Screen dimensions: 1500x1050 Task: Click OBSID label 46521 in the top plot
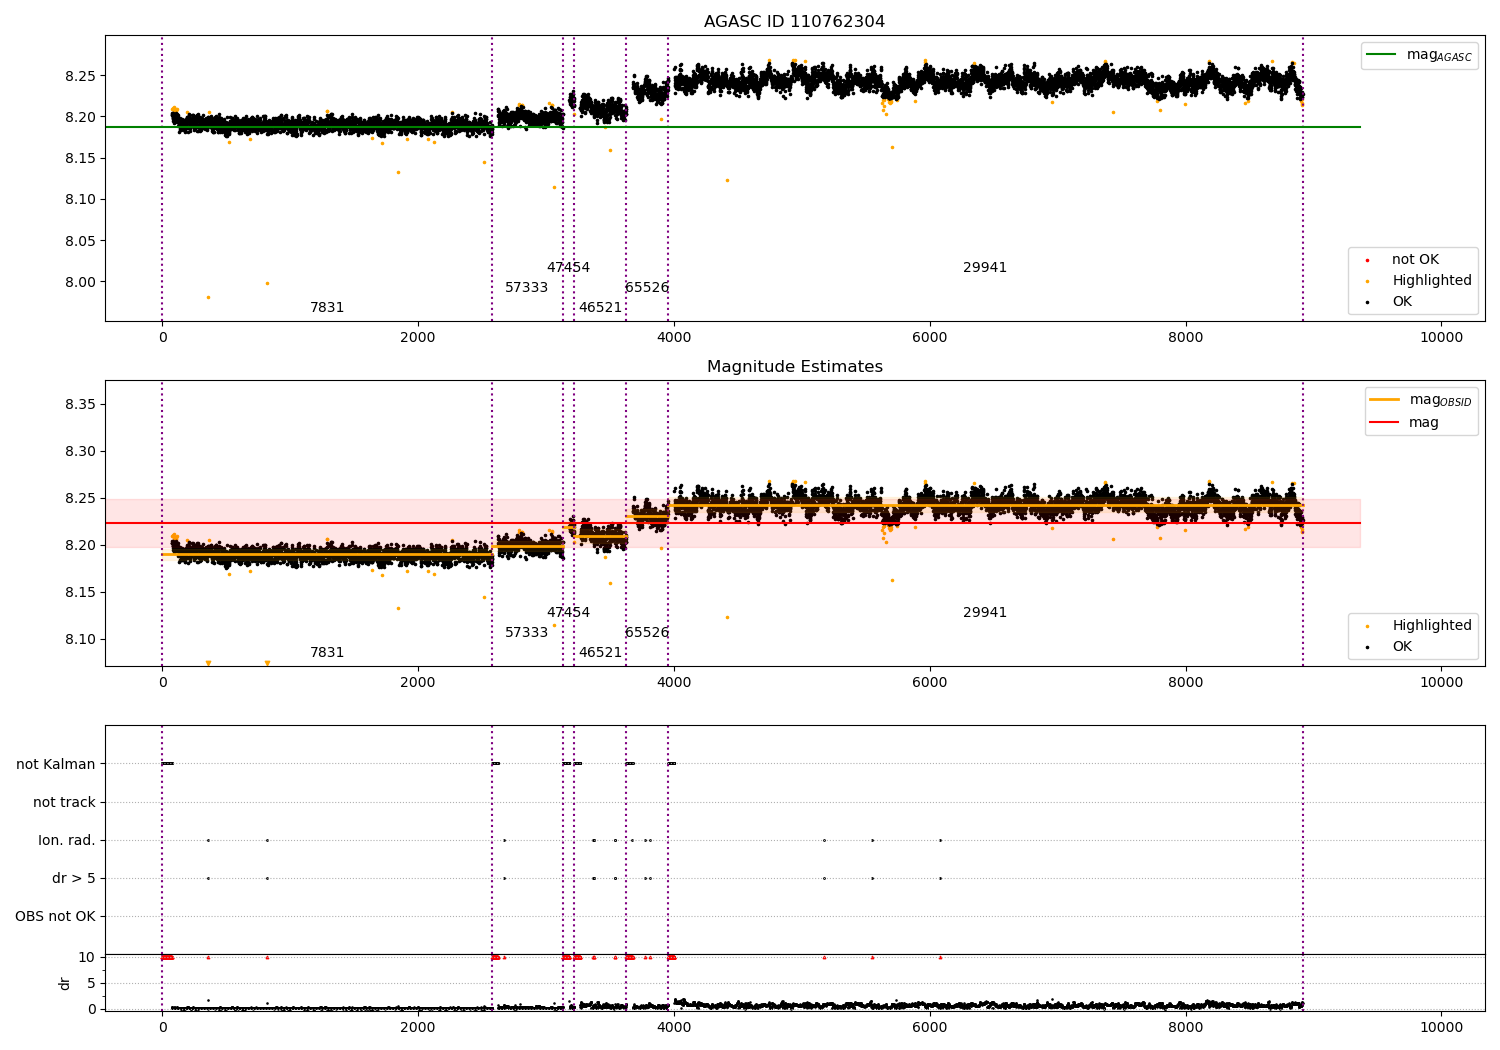point(600,308)
